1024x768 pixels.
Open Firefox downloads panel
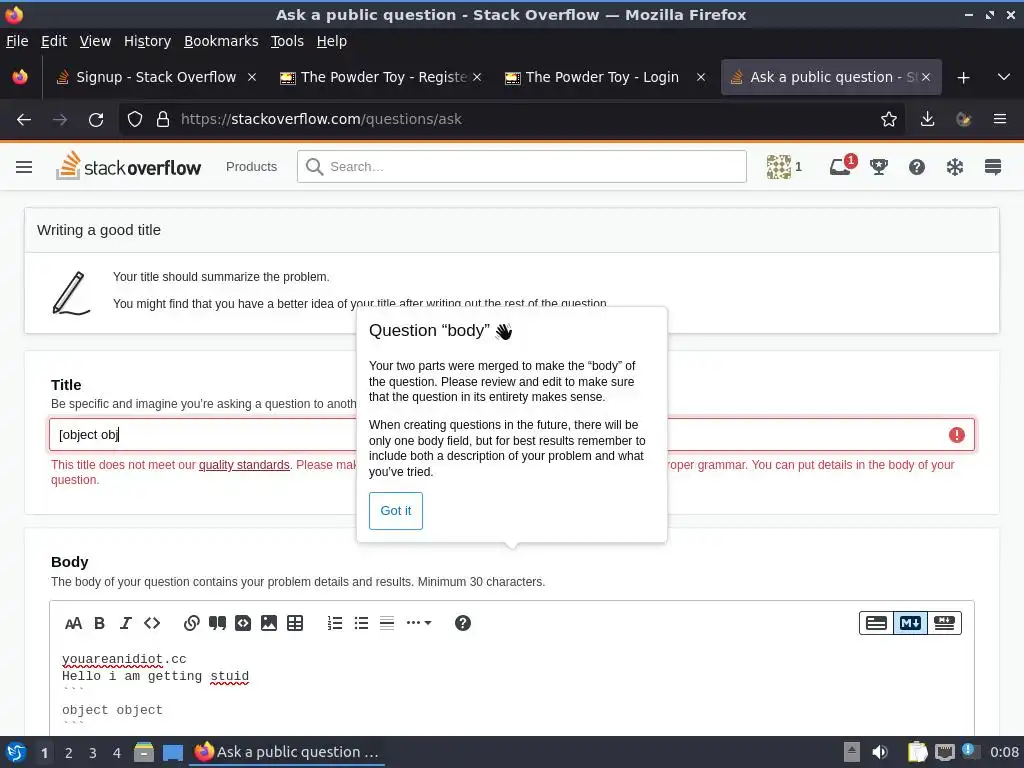[927, 120]
